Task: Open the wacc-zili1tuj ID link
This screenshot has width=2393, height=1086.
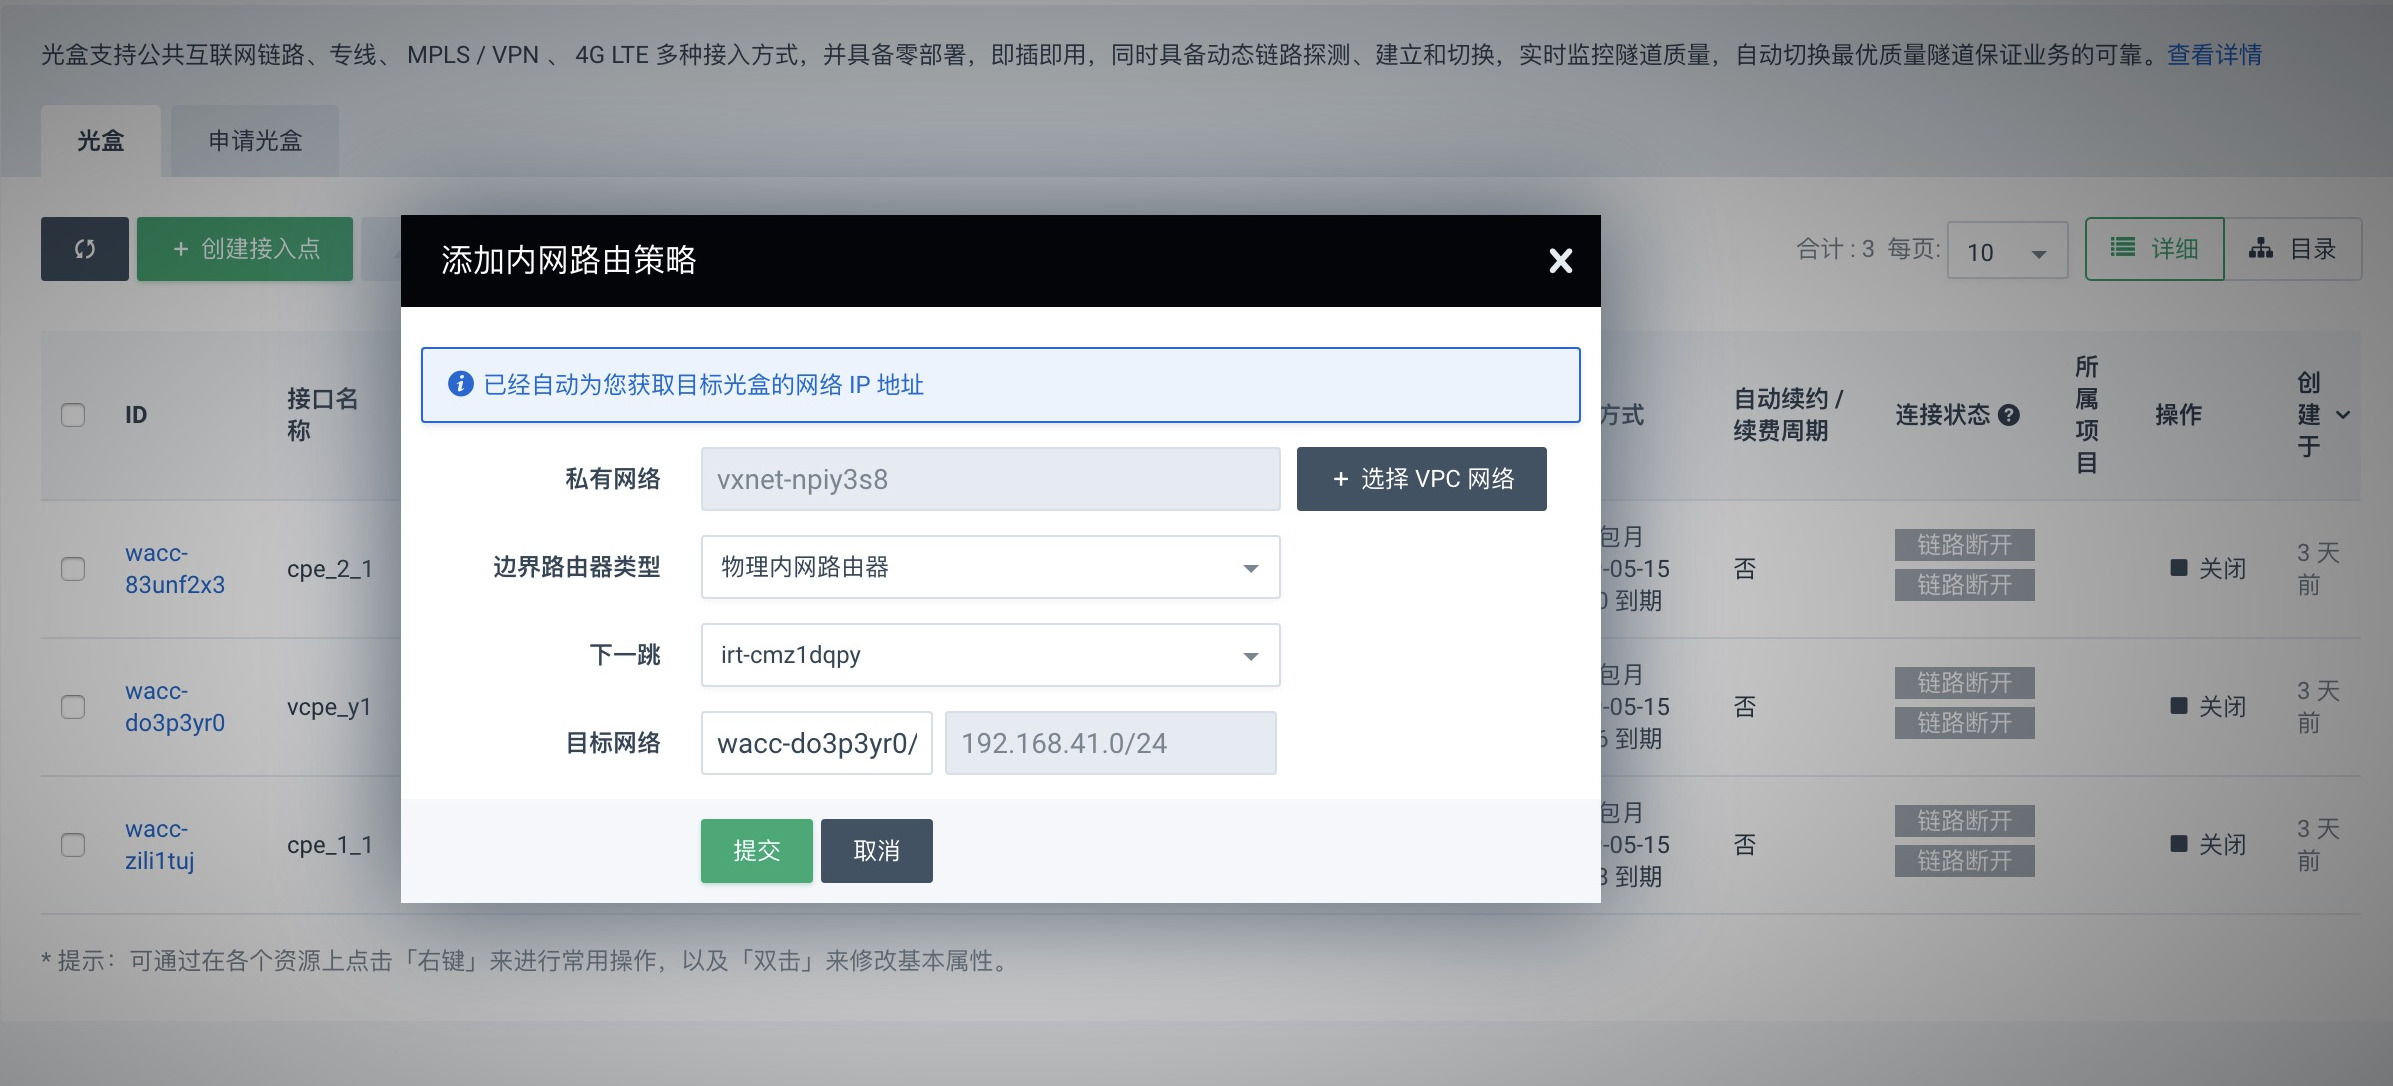Action: click(x=160, y=845)
